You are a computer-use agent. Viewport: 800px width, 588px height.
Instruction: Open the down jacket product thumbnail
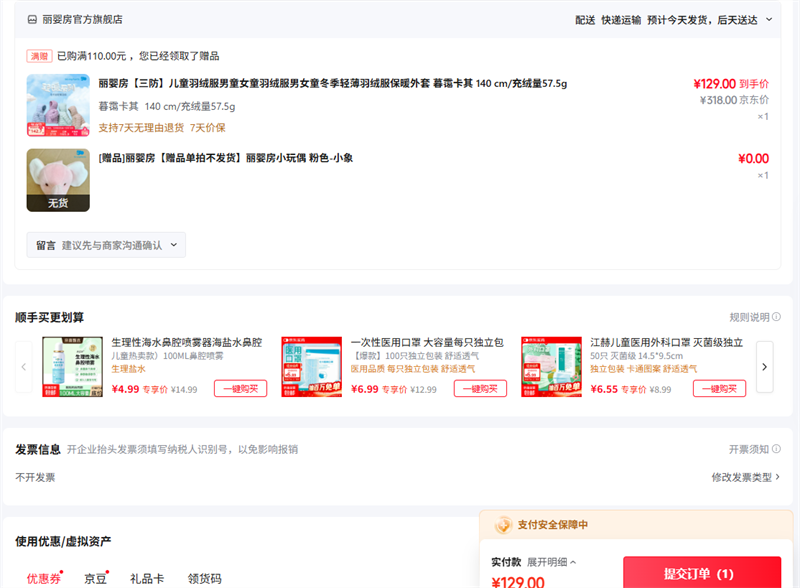click(58, 105)
